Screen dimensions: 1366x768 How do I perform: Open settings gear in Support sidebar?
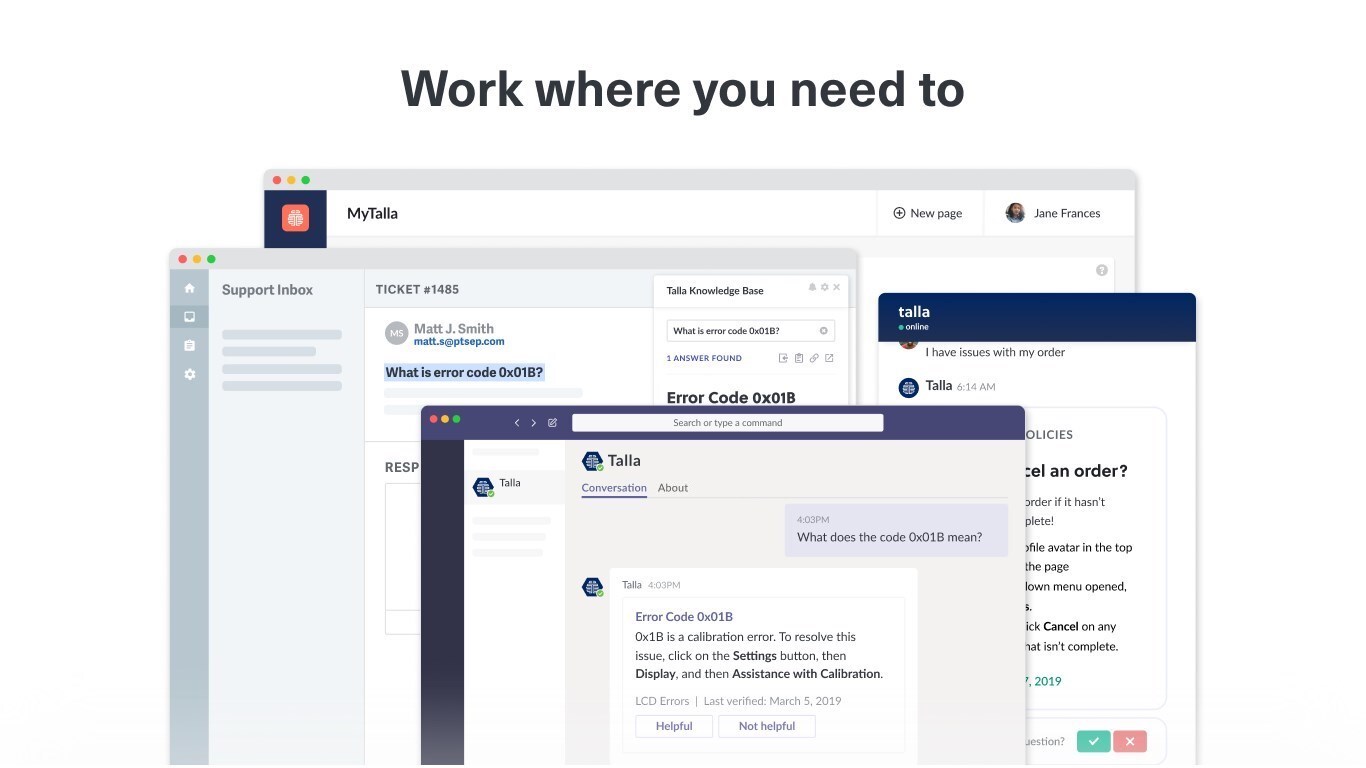[x=189, y=374]
